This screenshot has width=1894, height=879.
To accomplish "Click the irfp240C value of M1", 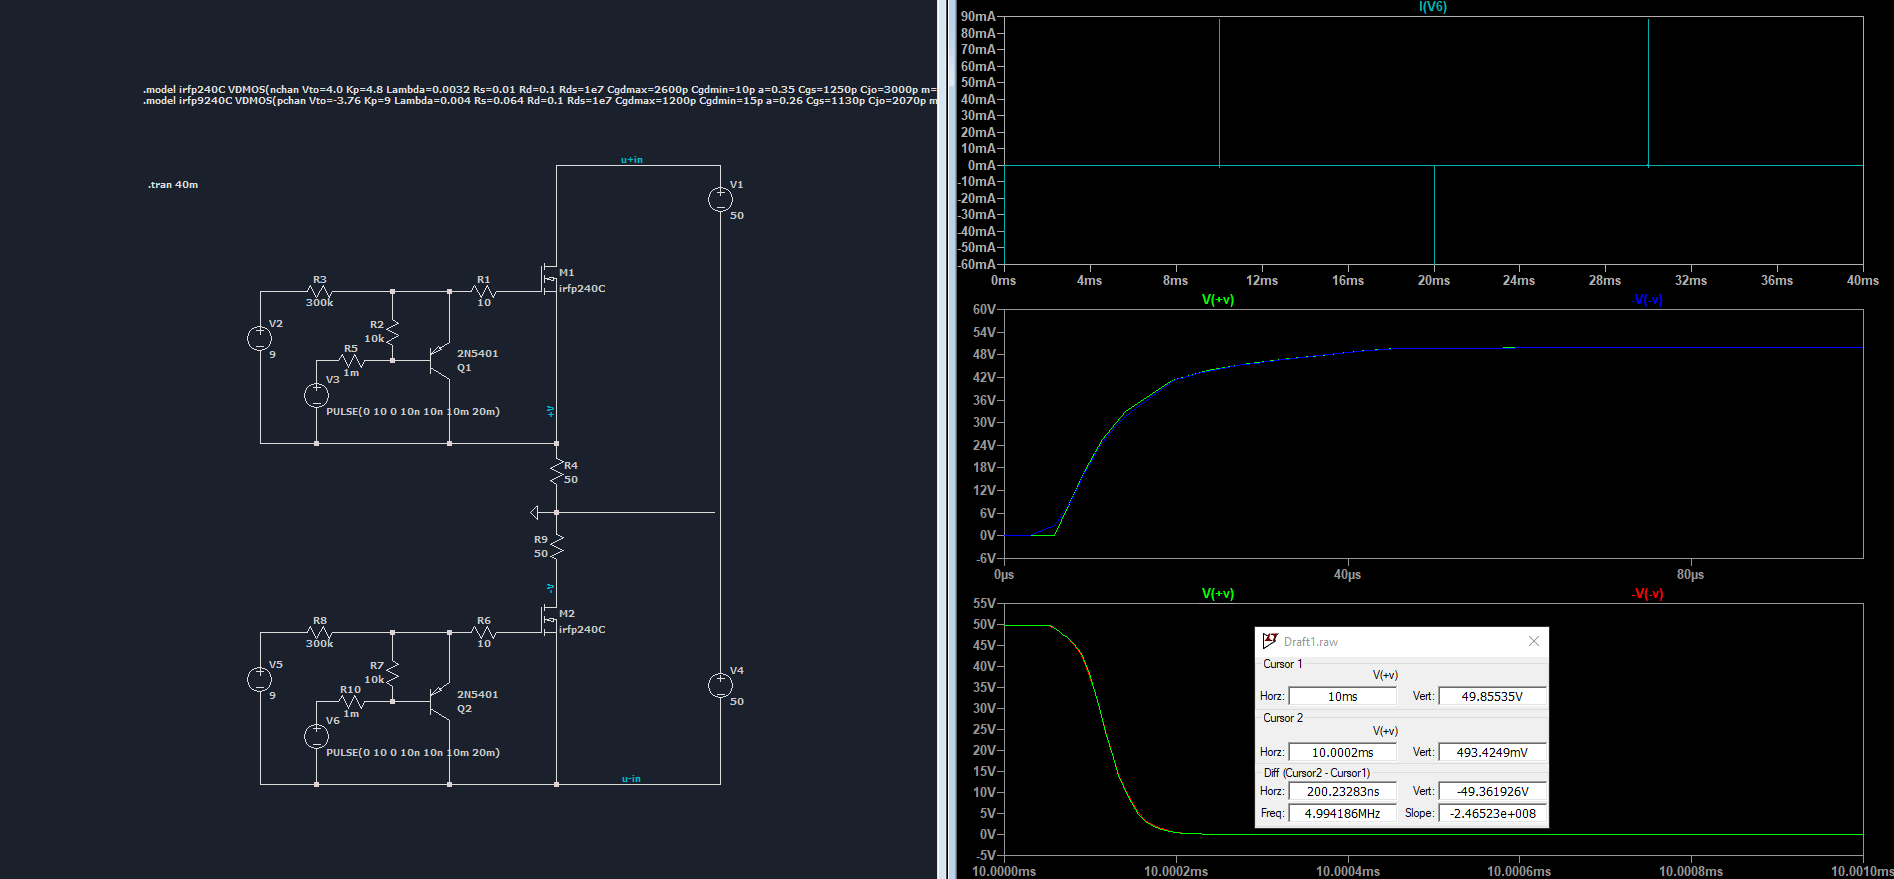I will click(x=582, y=289).
